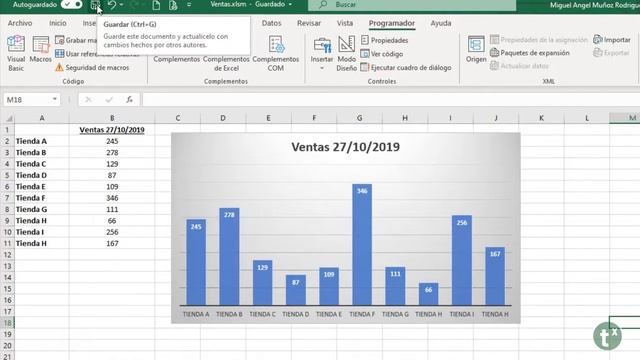Viewport: 640px width, 360px height.
Task: Click the chart title Ventas 27/10/2019
Action: 345,147
